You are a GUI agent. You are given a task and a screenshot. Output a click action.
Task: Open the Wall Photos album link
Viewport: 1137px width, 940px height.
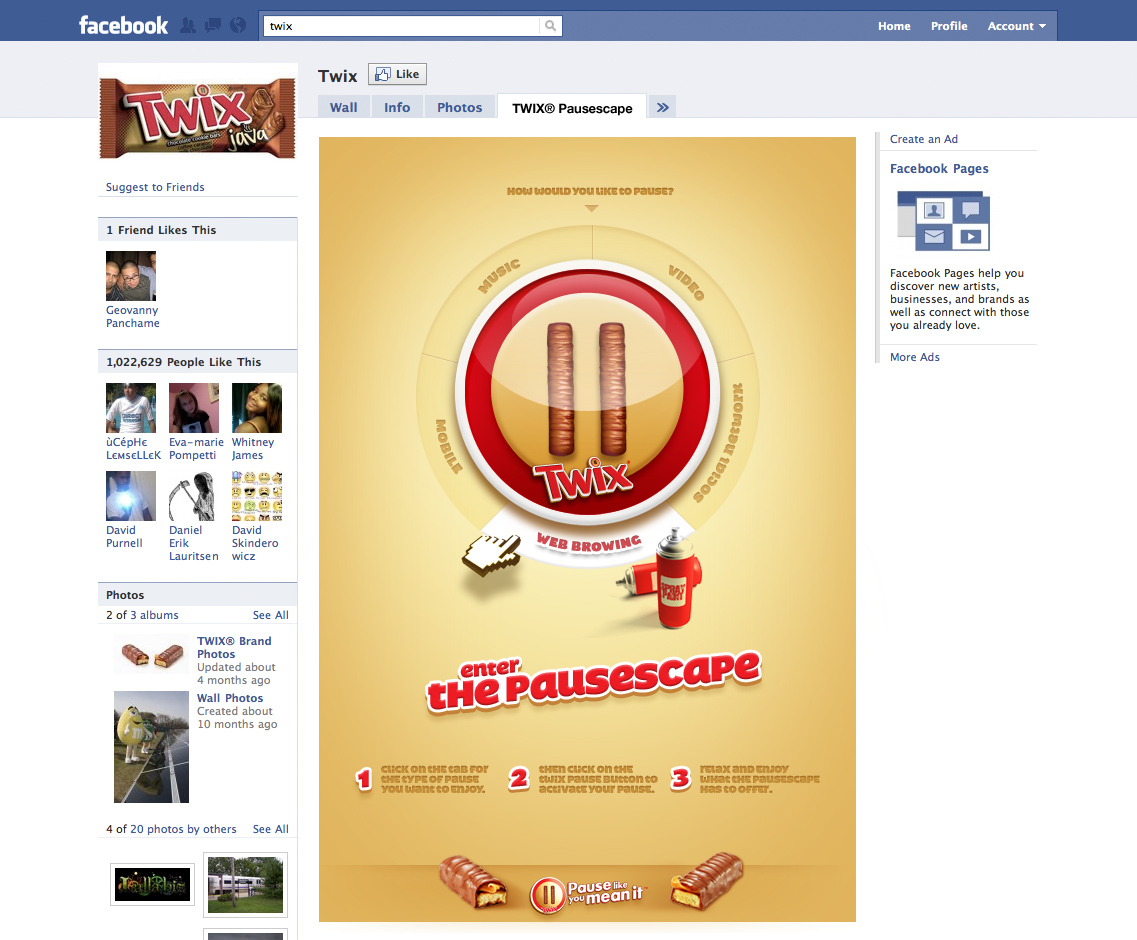tap(230, 698)
